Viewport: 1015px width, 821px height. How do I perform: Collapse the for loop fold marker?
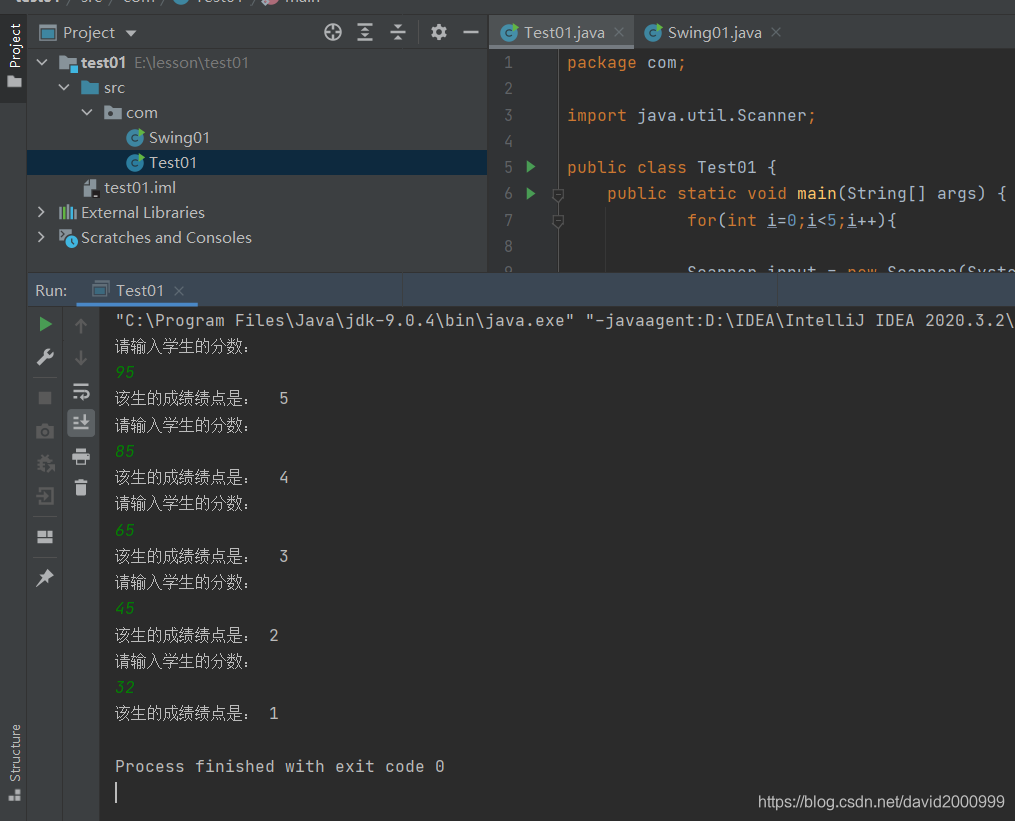point(558,221)
